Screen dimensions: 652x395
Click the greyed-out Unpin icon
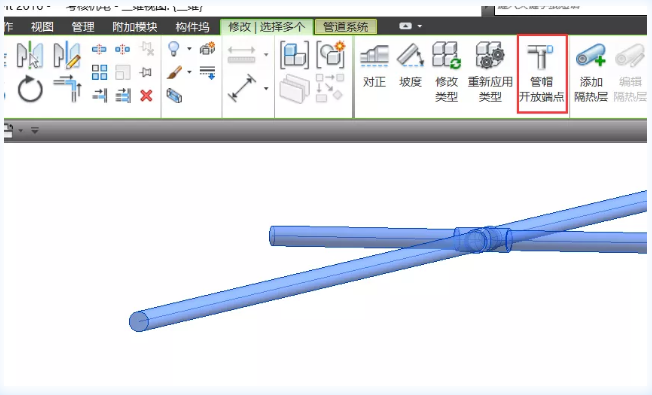(x=146, y=49)
